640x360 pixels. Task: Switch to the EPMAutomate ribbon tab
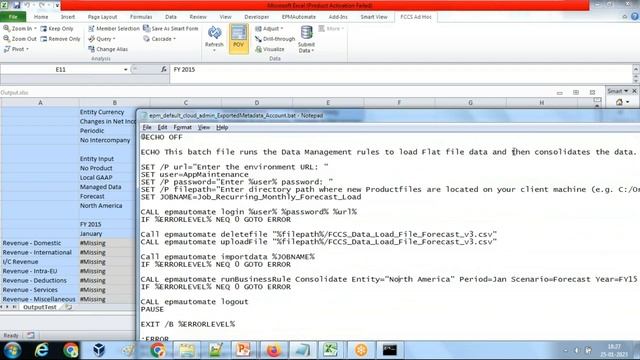pyautogui.click(x=299, y=17)
